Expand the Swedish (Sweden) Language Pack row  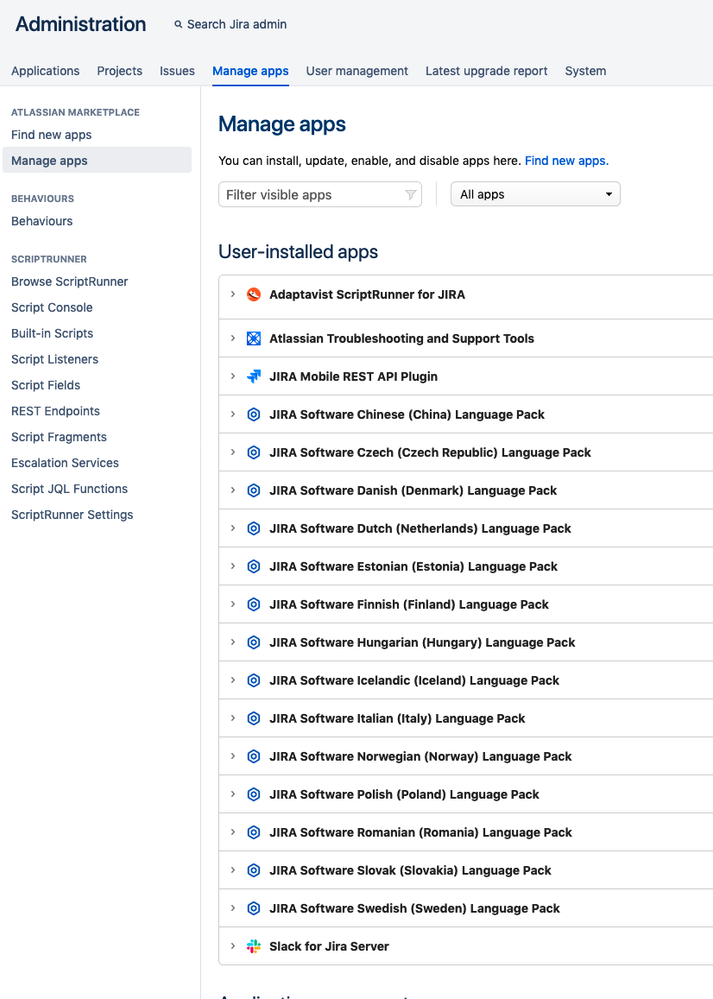pos(233,909)
